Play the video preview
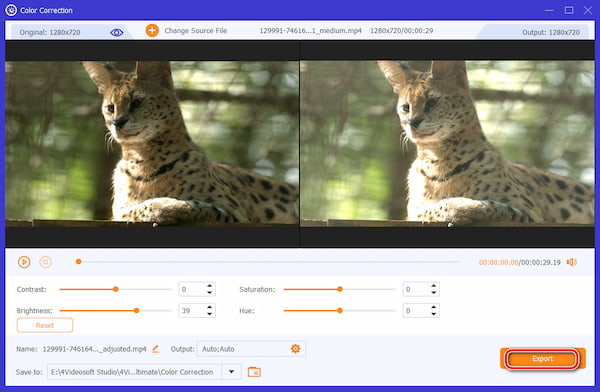Viewport: 600px width, 392px height. [24, 262]
